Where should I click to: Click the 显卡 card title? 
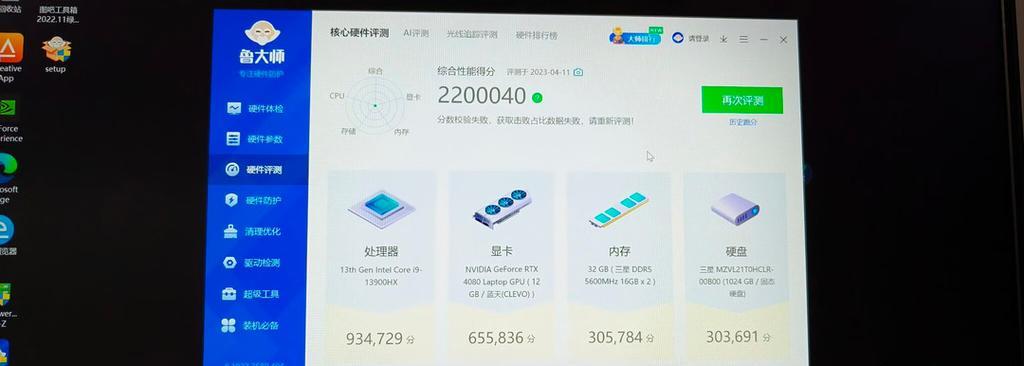tap(502, 252)
